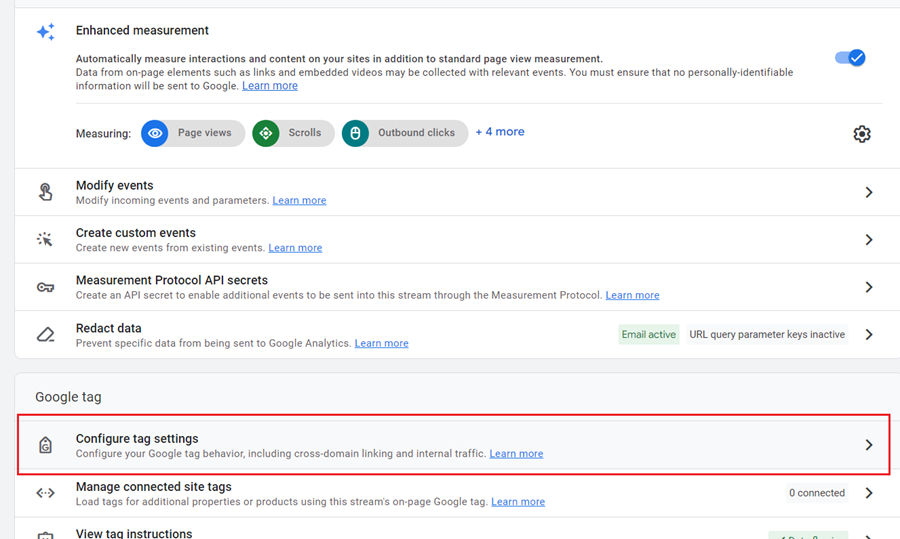Screen dimensions: 900x539
Task: Click URL query parameter keys inactive badge
Action: [767, 335]
